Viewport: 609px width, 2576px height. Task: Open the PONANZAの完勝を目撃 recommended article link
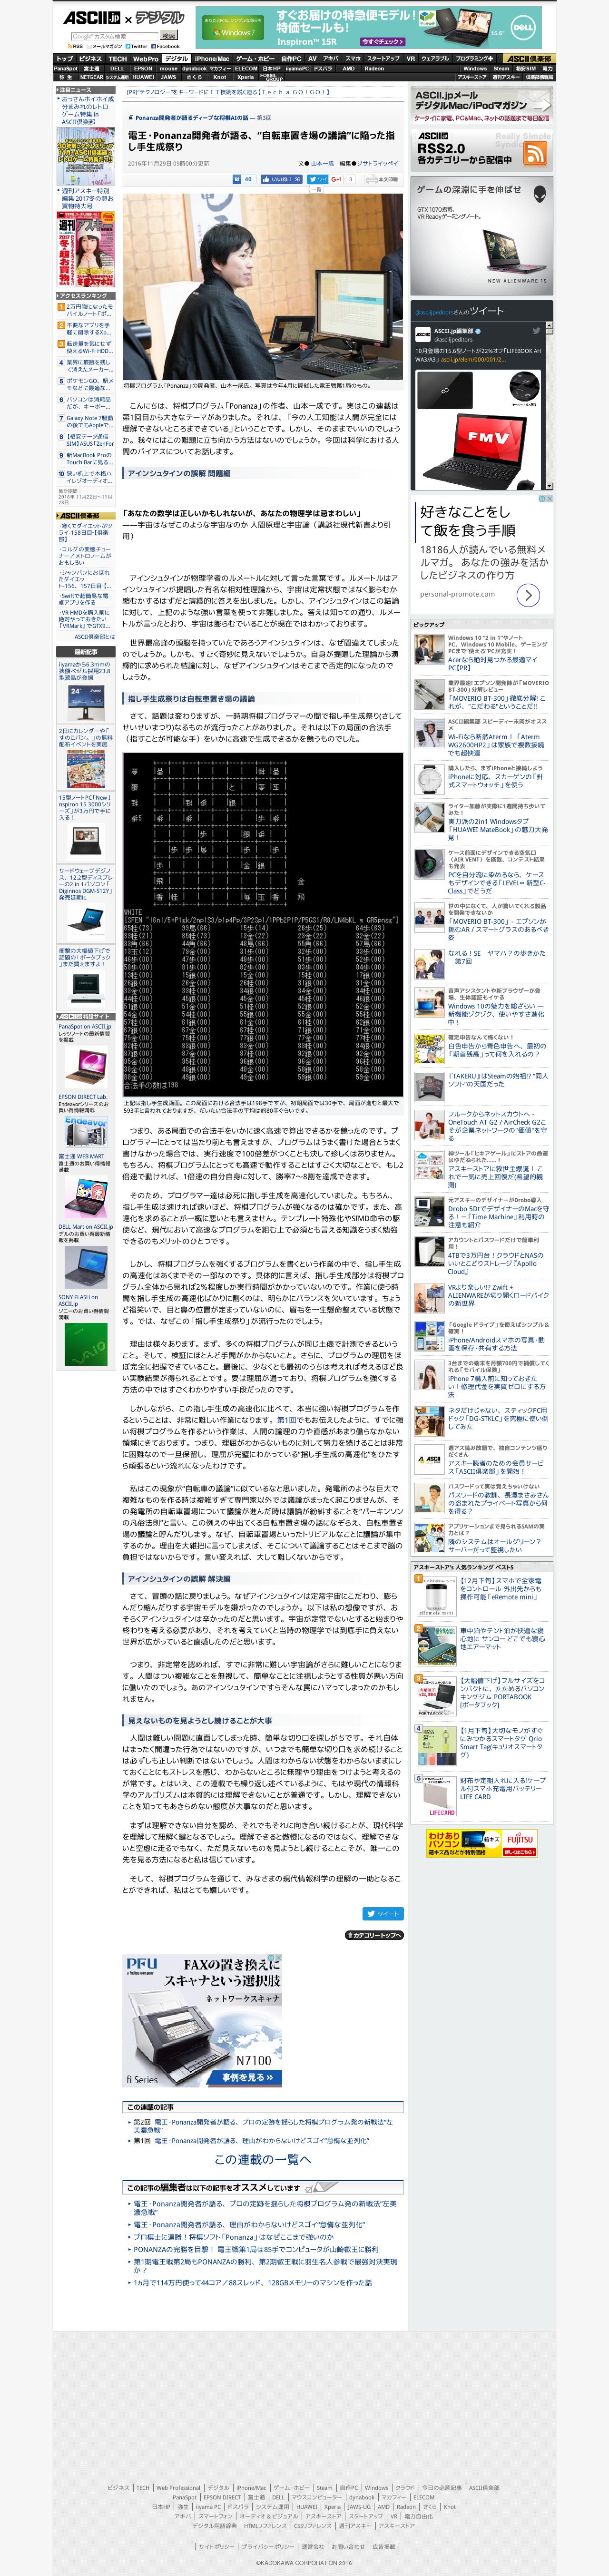tap(256, 2250)
